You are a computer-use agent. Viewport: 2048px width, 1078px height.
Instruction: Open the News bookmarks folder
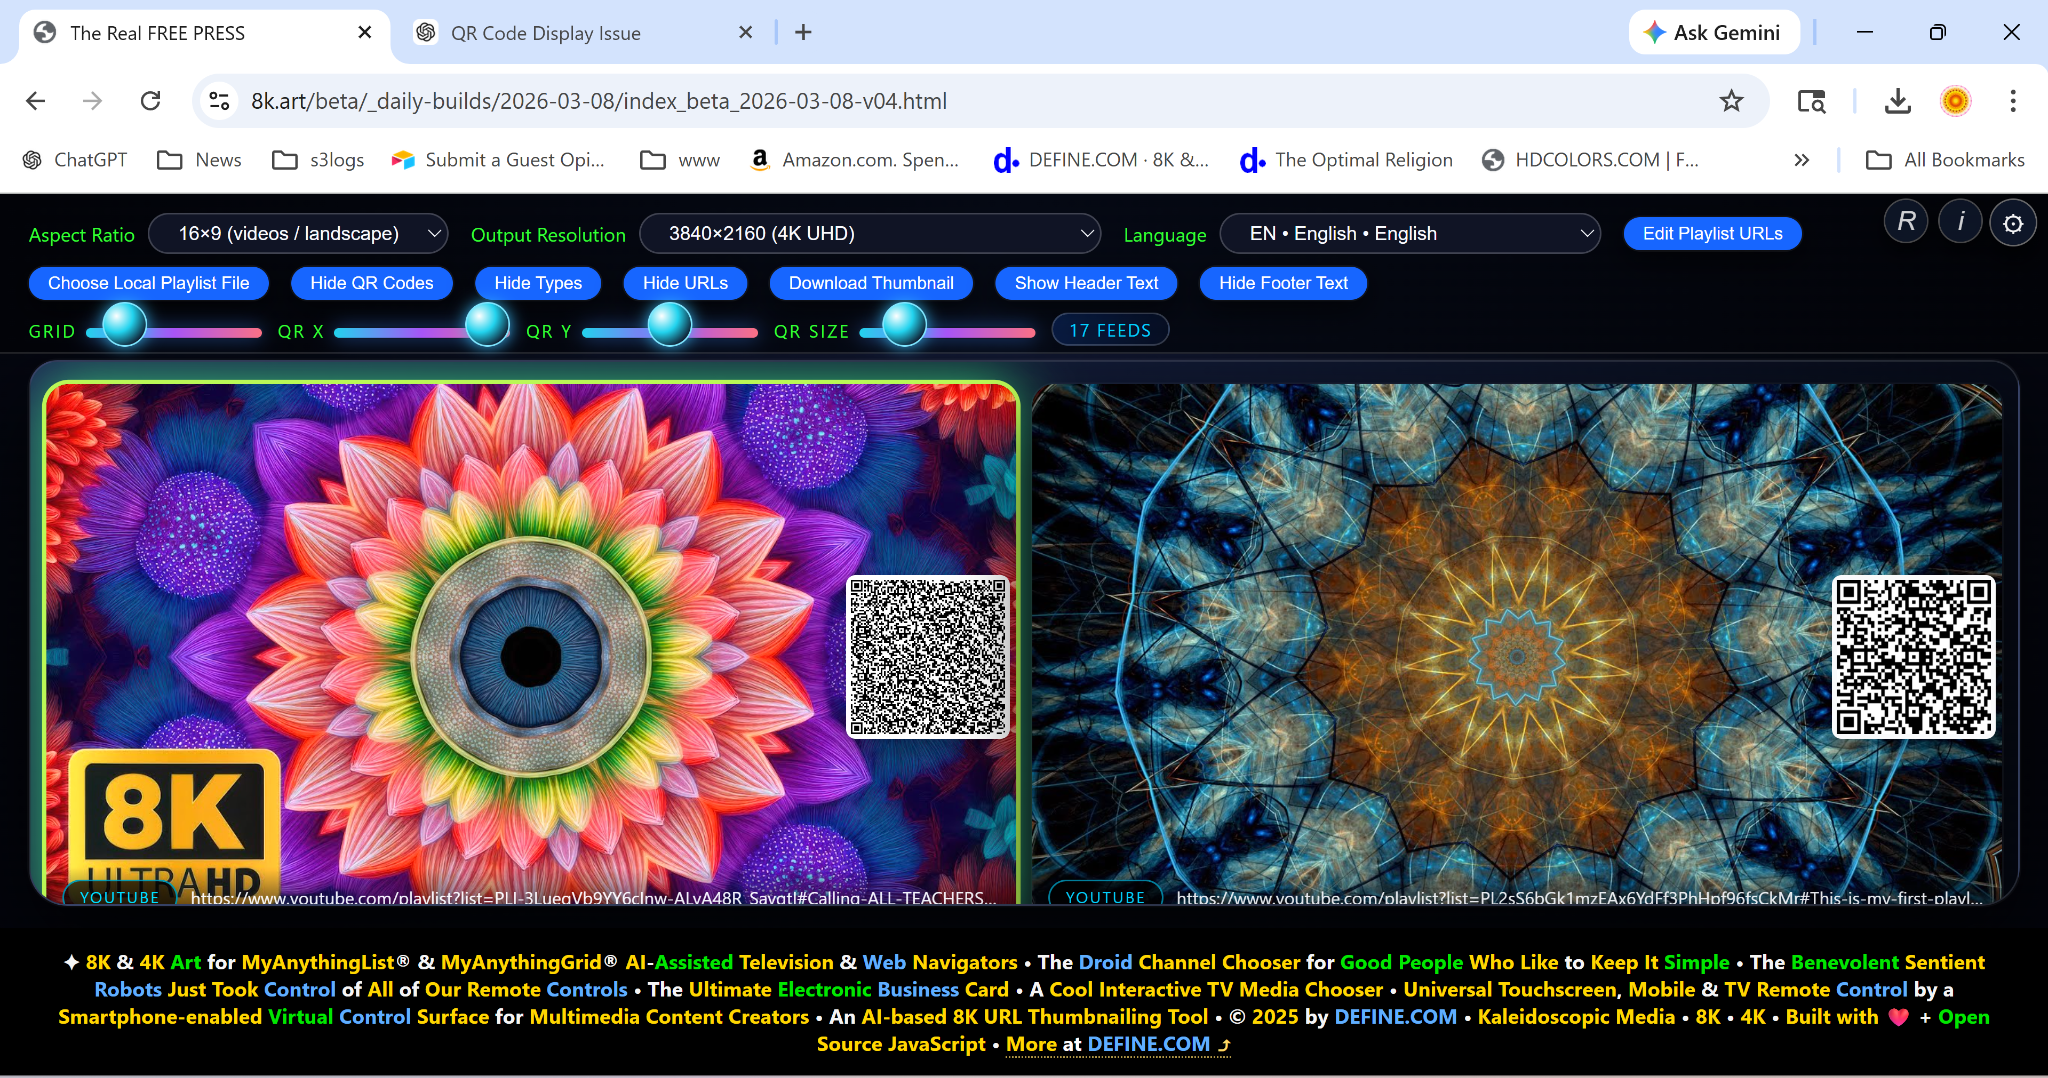(200, 160)
